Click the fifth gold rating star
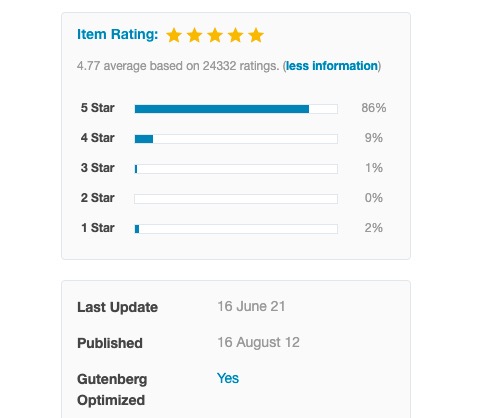The width and height of the screenshot is (498, 418). click(256, 35)
